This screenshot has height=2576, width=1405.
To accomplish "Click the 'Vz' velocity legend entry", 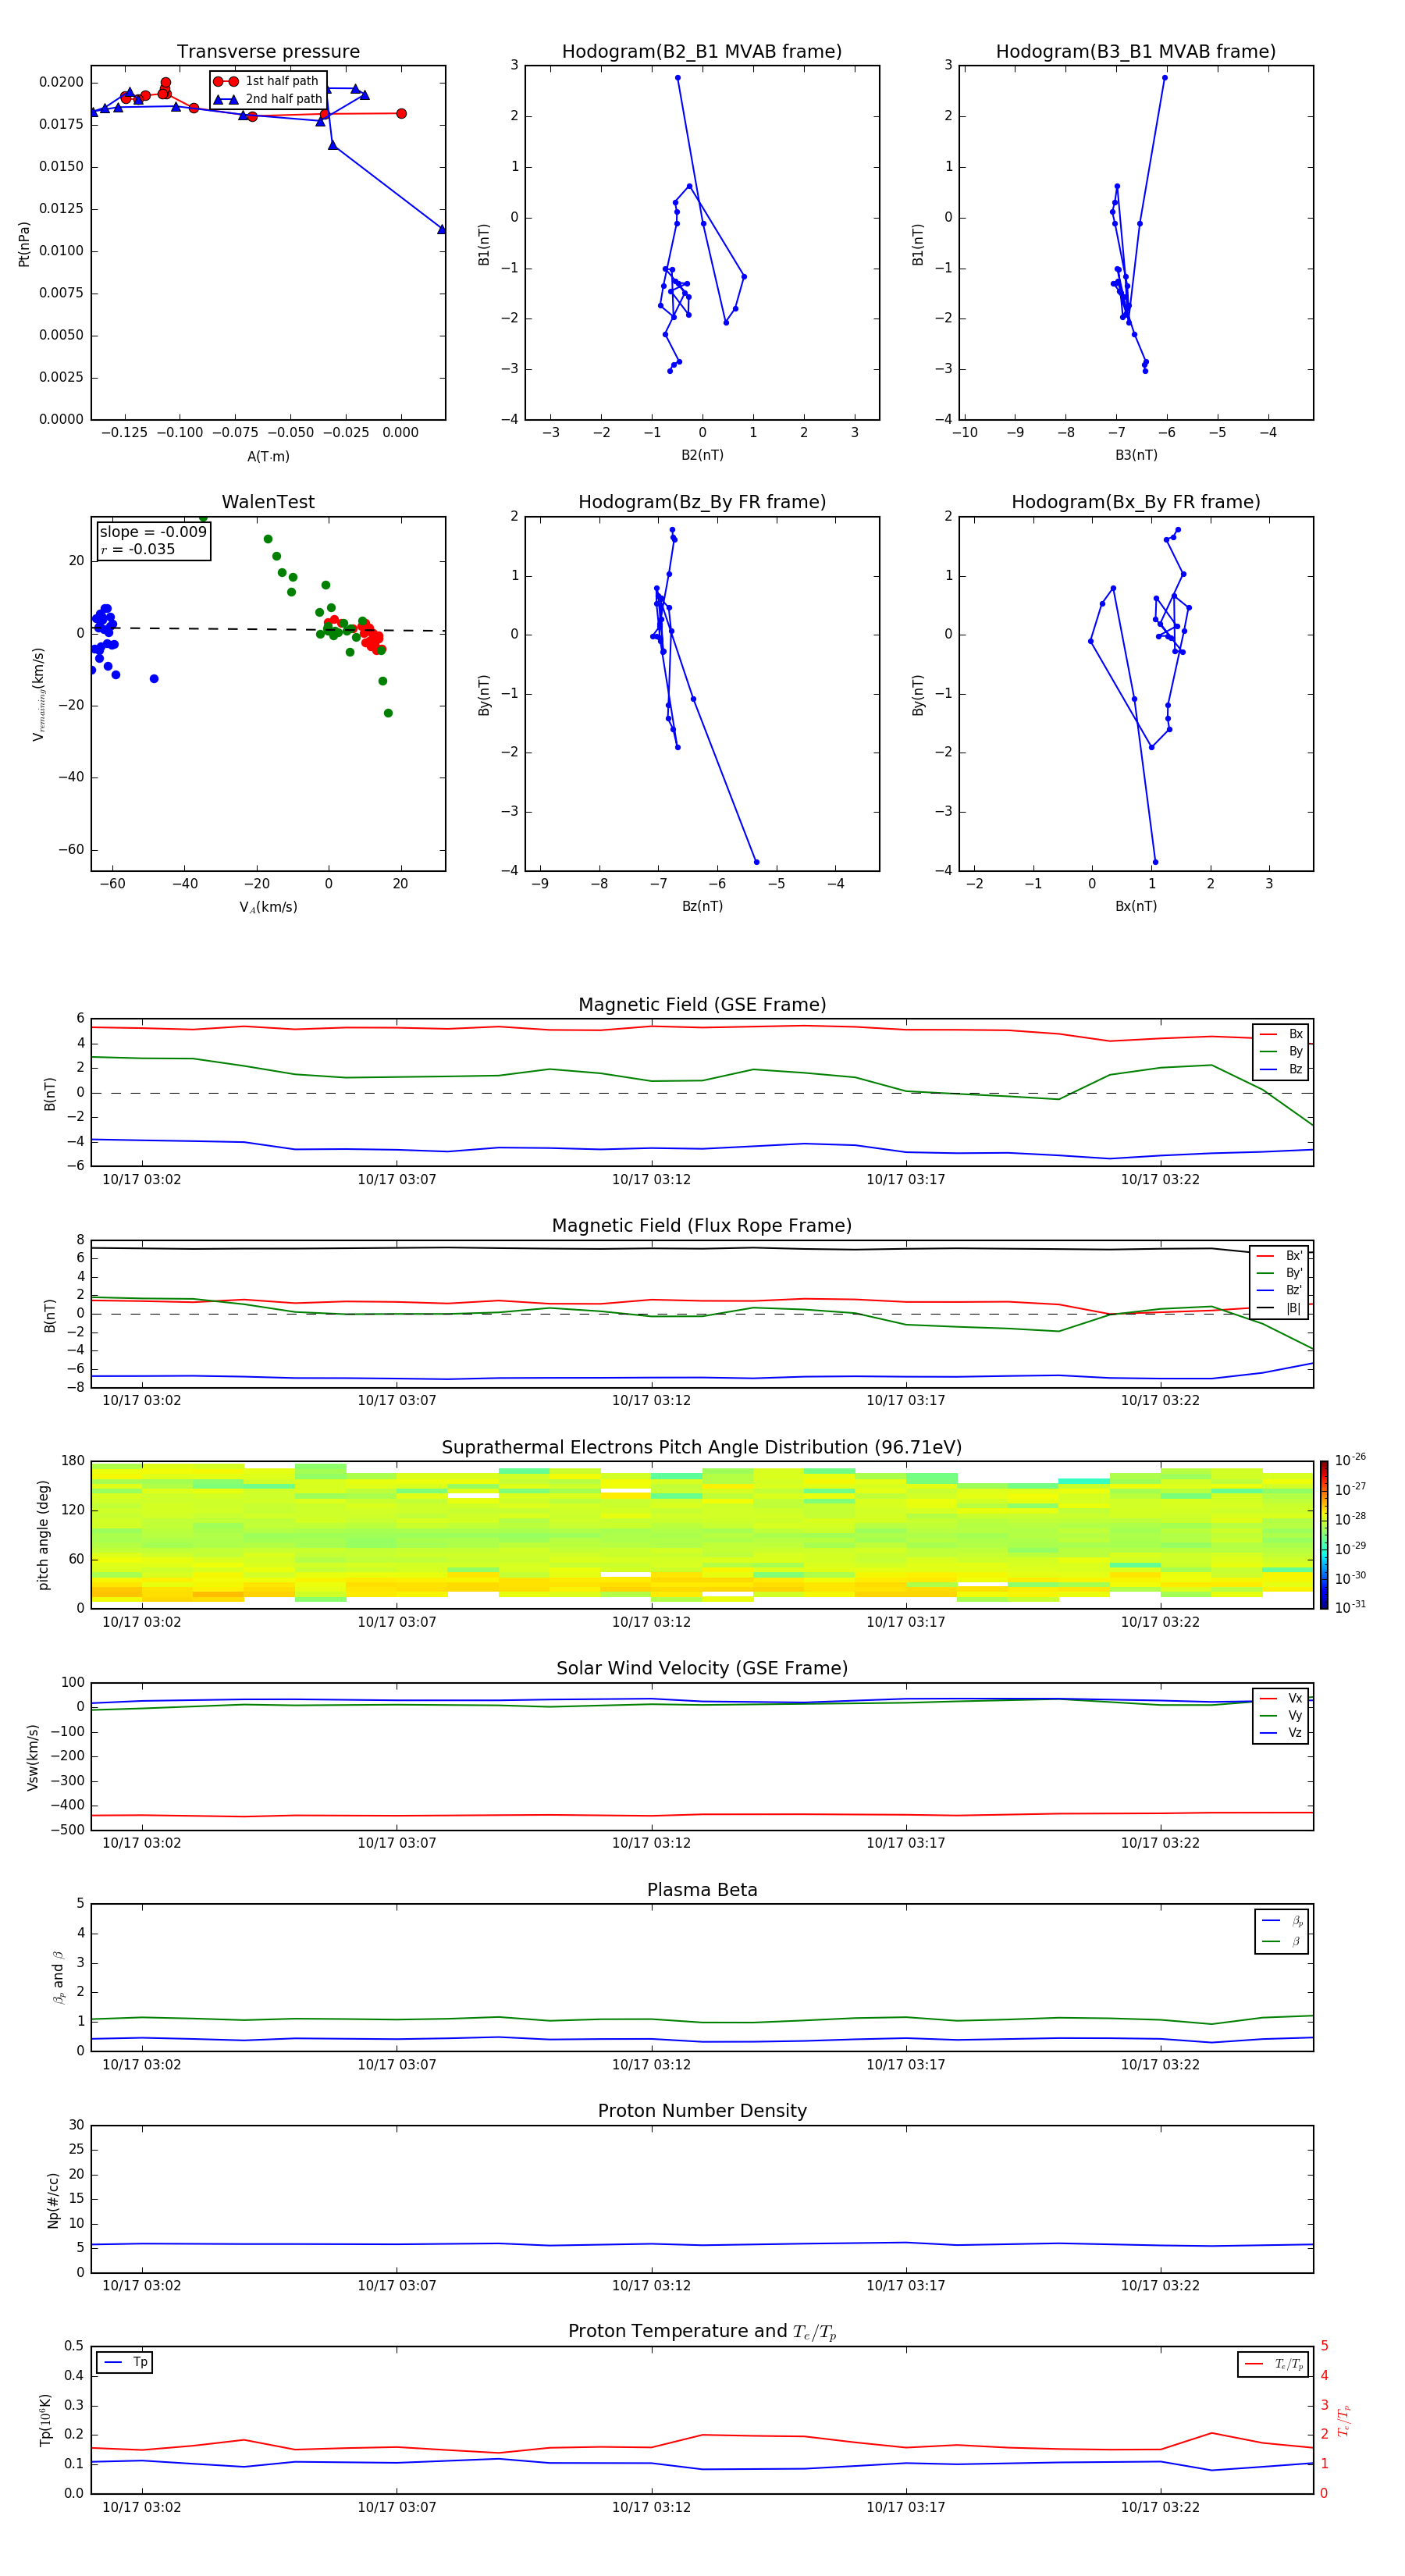I will point(1281,1733).
